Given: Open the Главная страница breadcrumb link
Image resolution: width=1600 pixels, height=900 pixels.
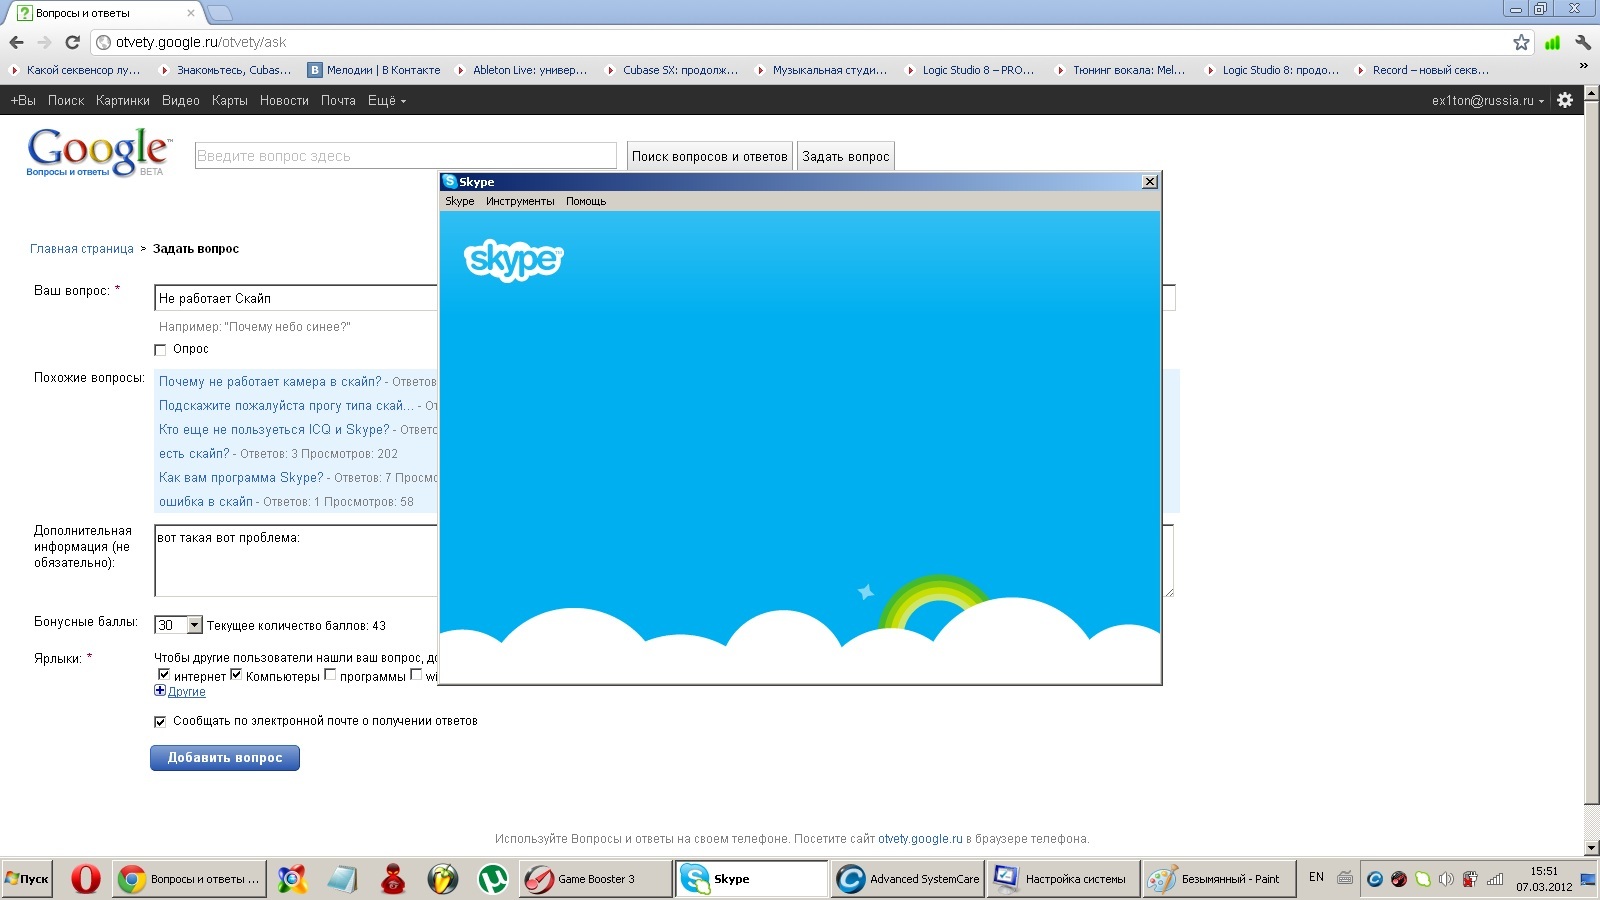Looking at the screenshot, I should click(x=82, y=249).
